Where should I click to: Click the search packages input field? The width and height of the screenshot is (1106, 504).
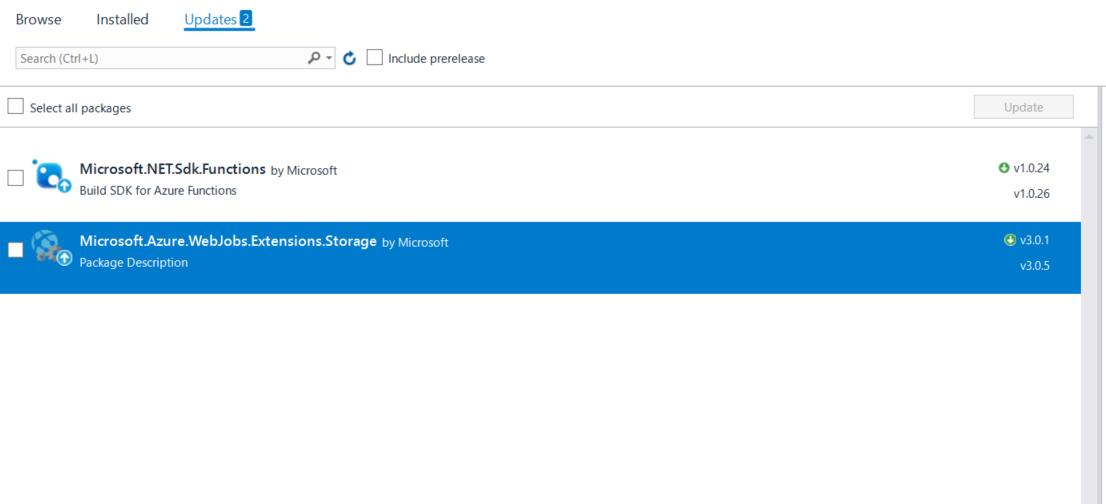point(160,59)
